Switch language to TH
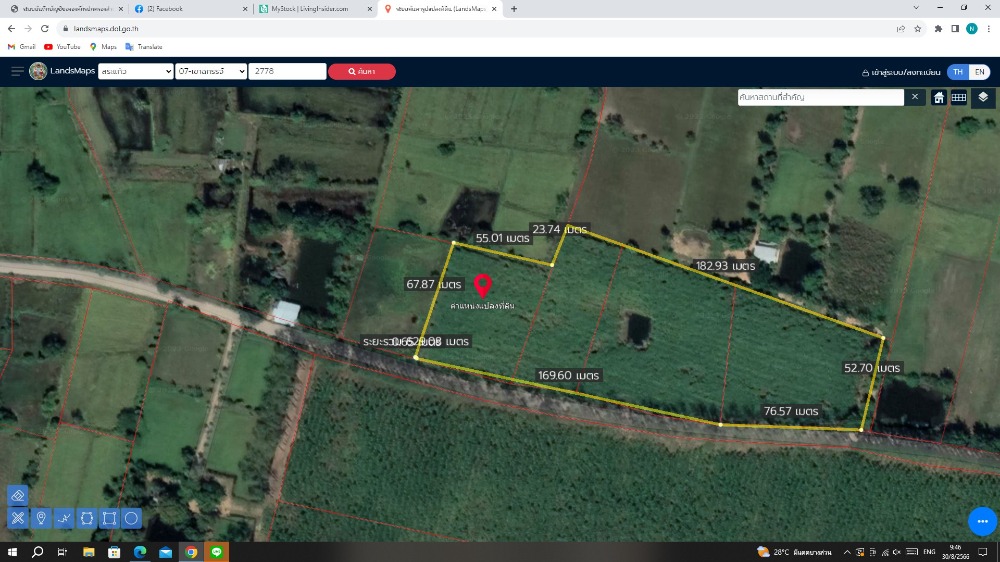This screenshot has width=1000, height=562. (958, 72)
